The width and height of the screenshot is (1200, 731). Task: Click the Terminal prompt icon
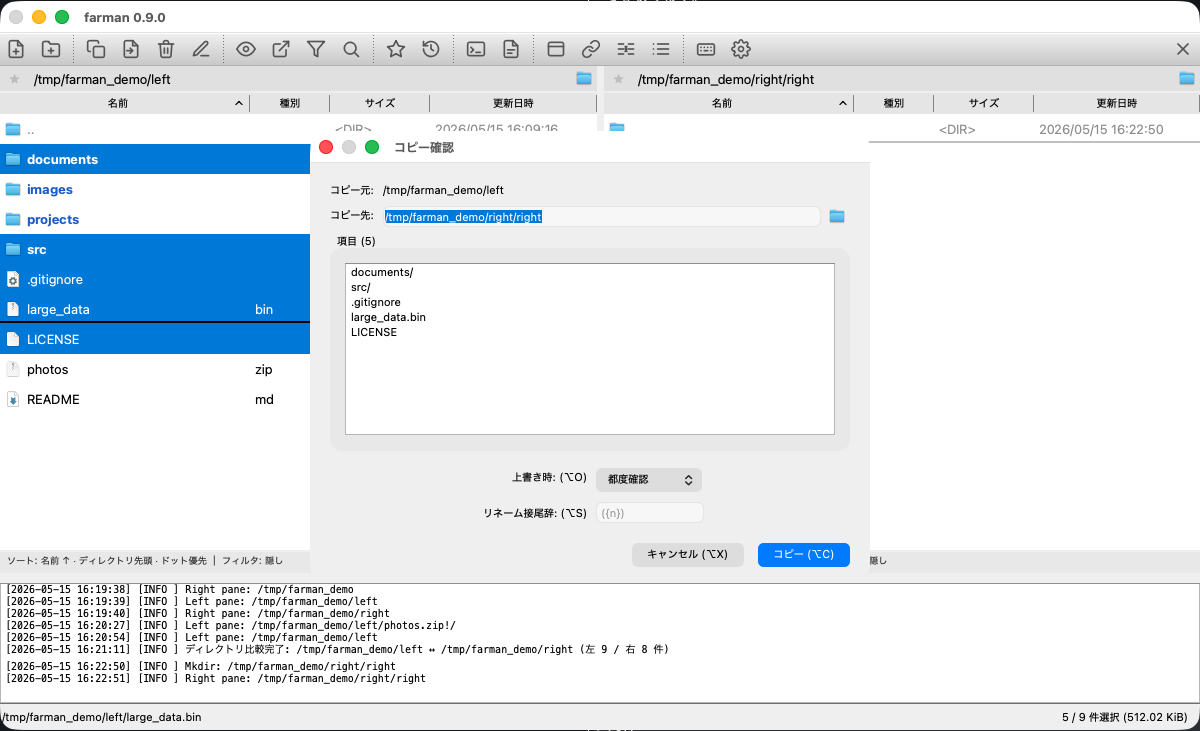coord(476,48)
